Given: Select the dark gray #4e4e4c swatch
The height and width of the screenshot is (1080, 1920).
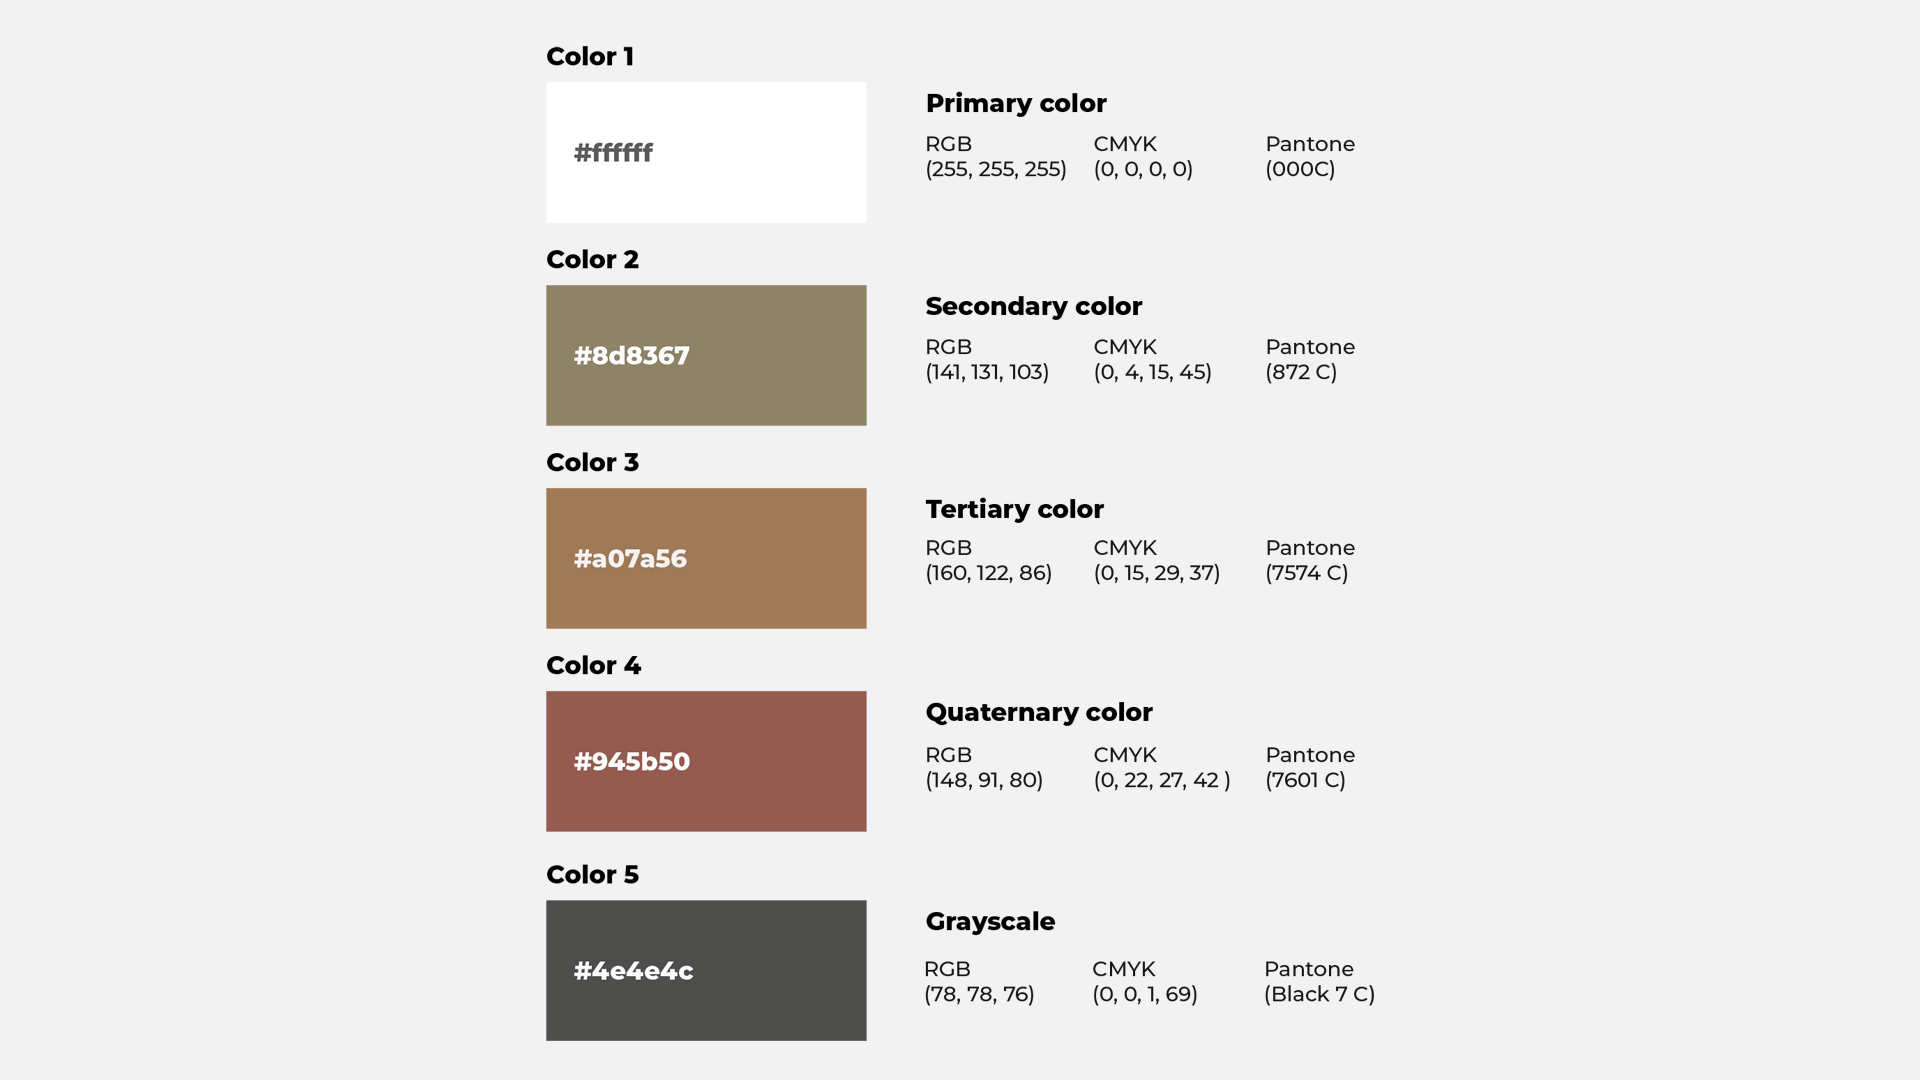Looking at the screenshot, I should pyautogui.click(x=706, y=970).
